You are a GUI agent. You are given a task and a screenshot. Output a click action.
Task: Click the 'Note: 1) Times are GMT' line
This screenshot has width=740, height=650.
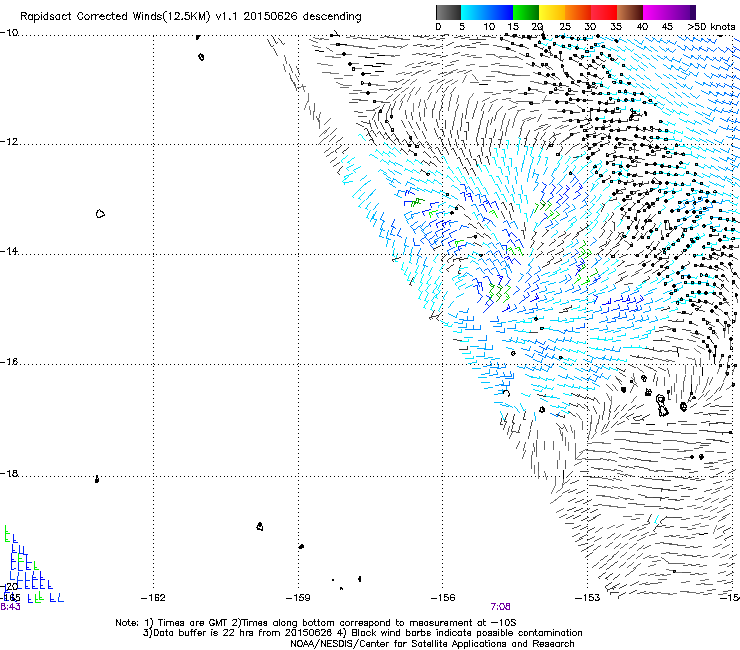316,623
